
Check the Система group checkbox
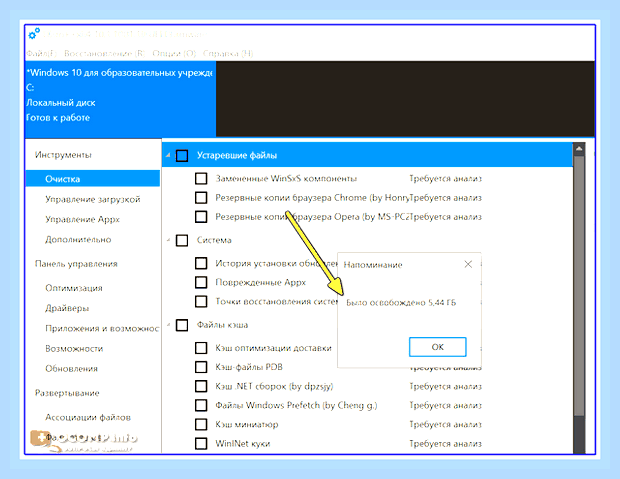(182, 240)
